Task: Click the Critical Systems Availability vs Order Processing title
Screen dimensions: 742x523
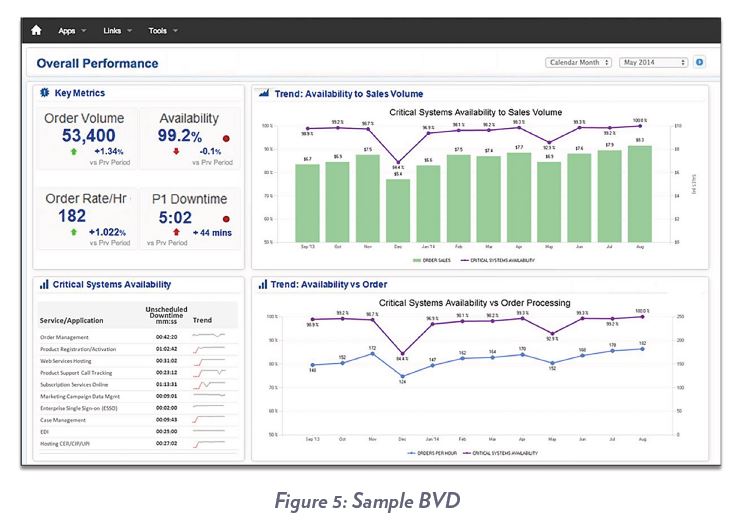Action: coord(474,303)
